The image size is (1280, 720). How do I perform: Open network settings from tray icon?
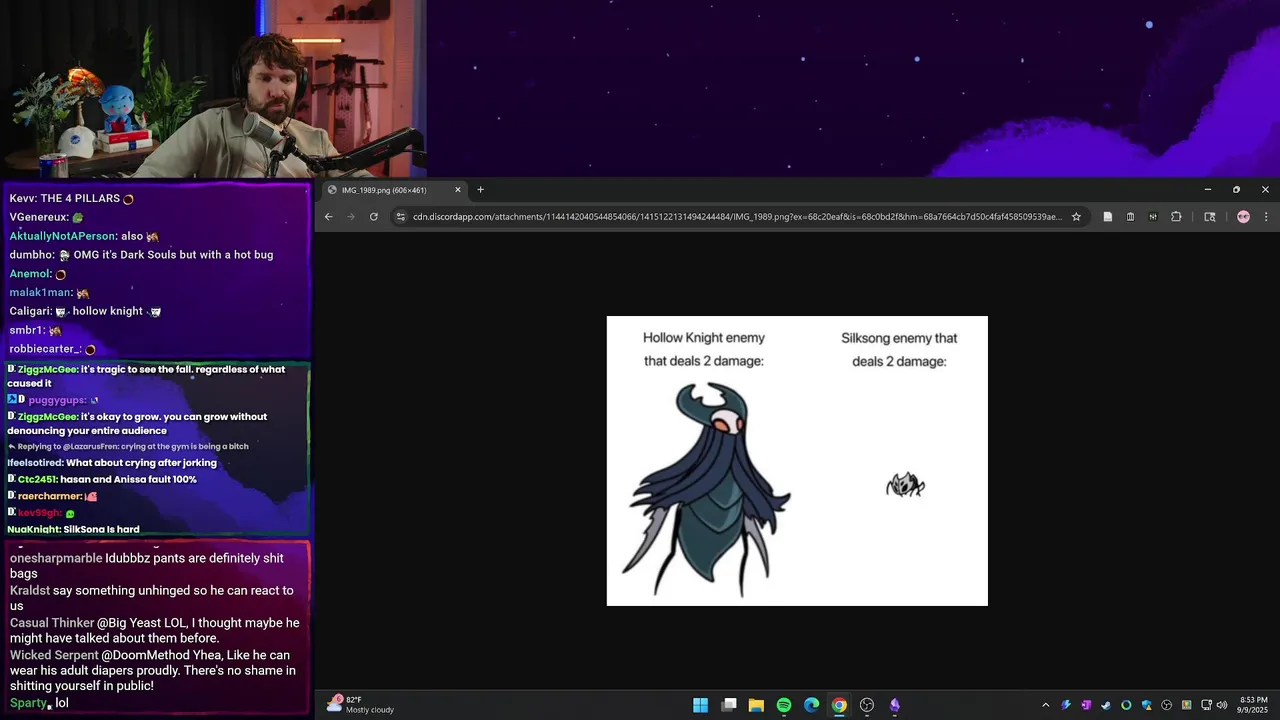(1206, 705)
